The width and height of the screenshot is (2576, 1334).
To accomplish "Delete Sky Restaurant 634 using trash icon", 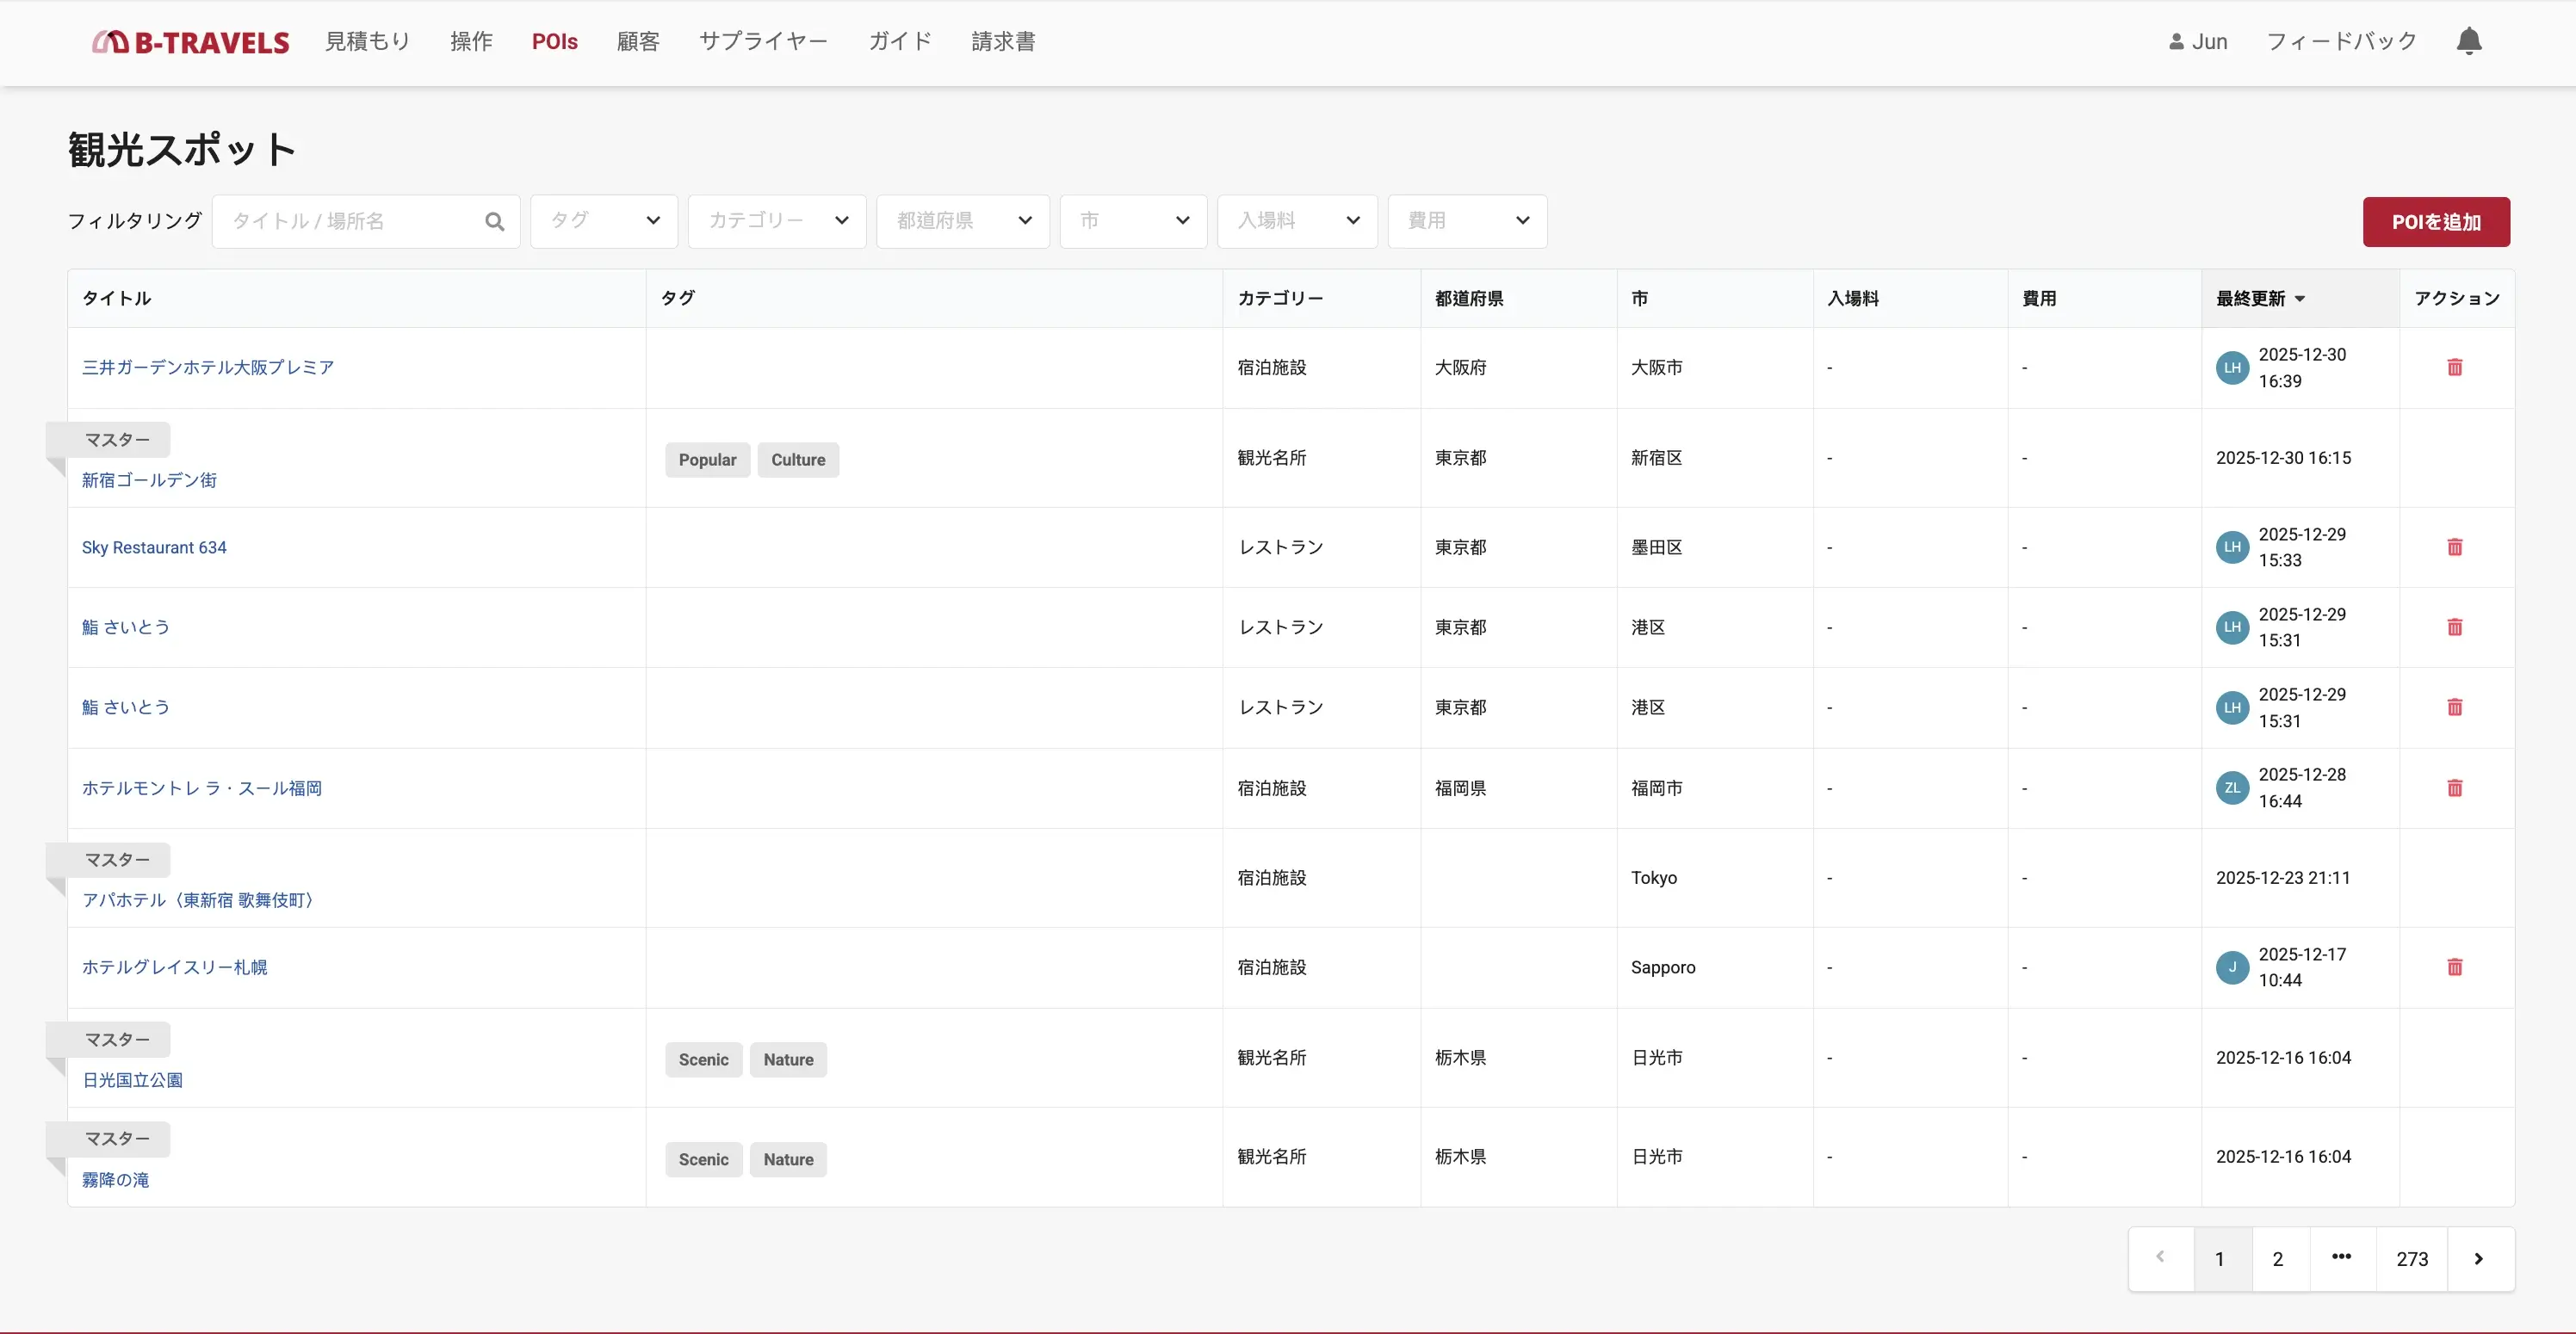I will (2454, 547).
